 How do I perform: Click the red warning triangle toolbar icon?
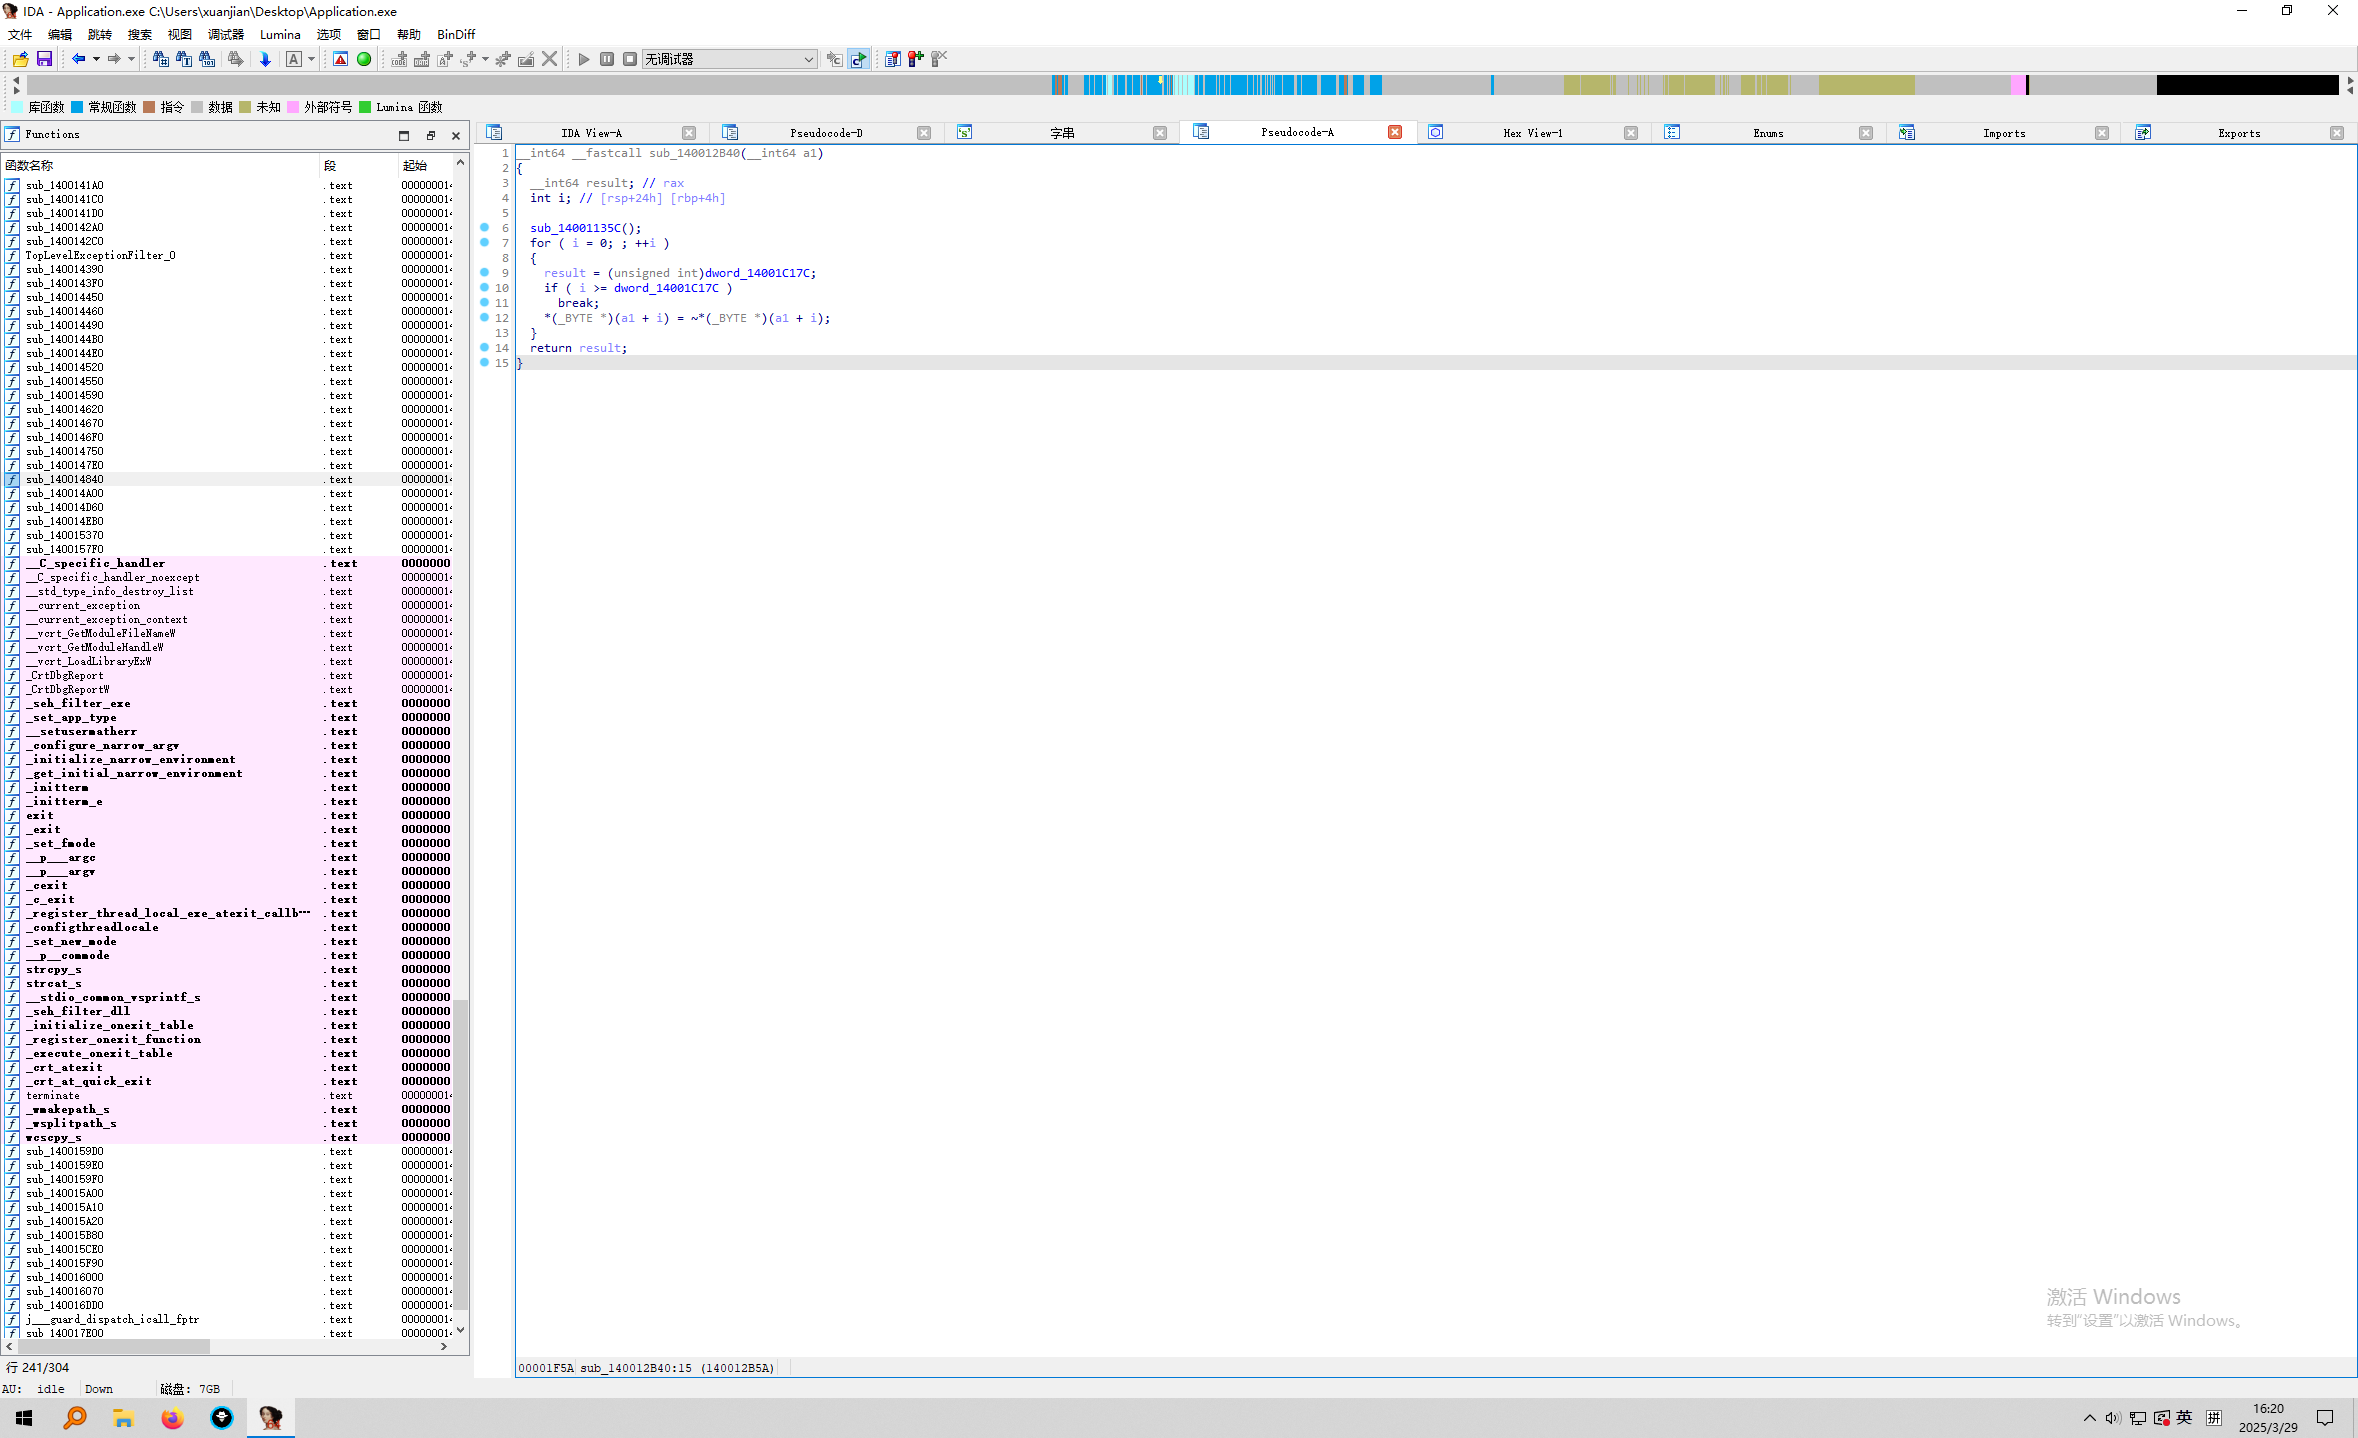(341, 60)
